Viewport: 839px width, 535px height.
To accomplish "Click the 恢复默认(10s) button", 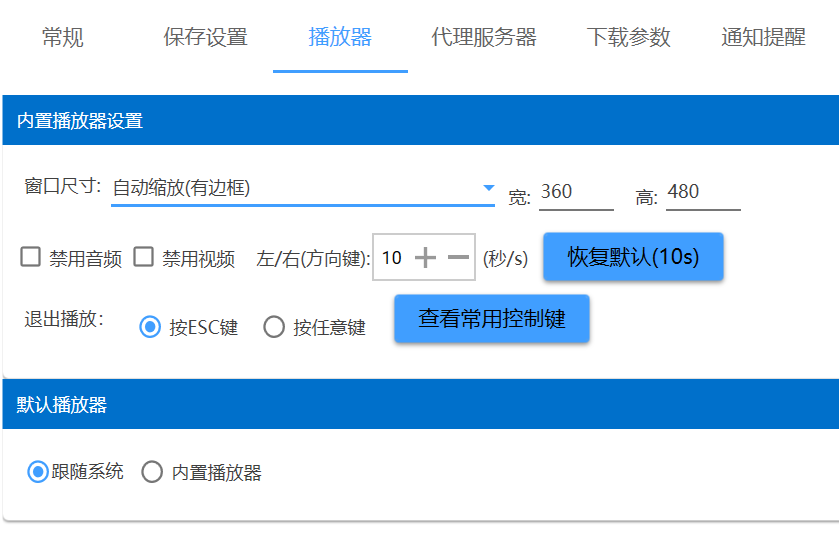I will click(x=634, y=257).
